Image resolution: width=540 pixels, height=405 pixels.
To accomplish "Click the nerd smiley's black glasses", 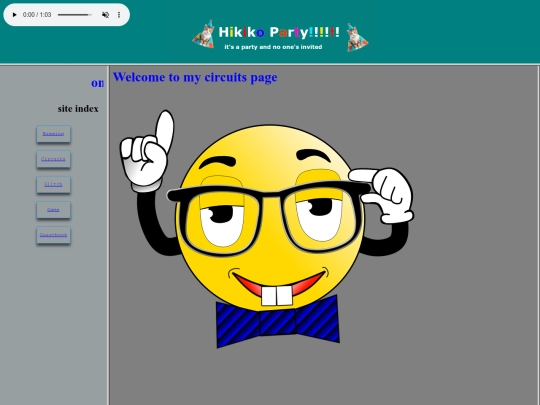I will (x=268, y=217).
